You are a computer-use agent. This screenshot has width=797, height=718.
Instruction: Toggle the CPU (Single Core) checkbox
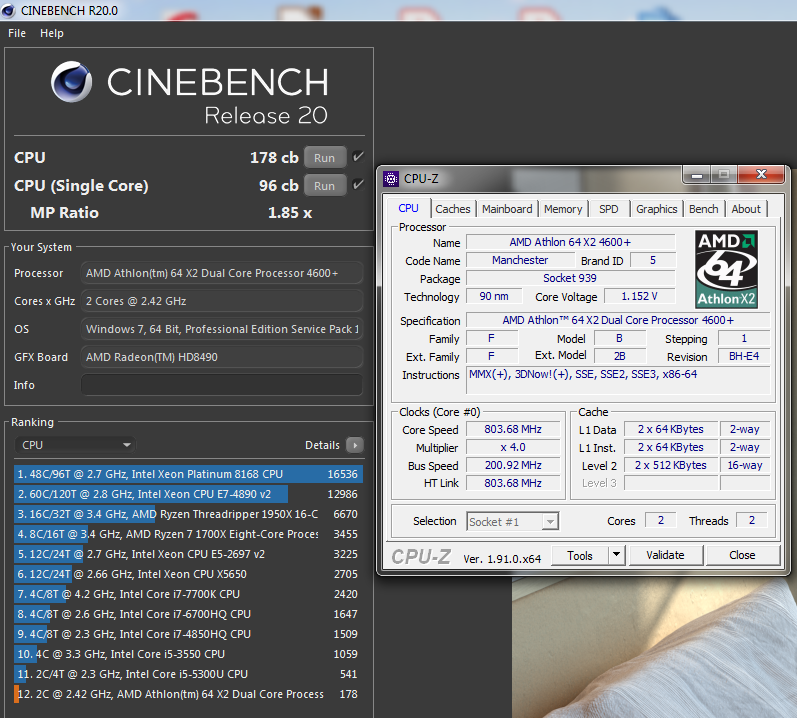coord(358,184)
